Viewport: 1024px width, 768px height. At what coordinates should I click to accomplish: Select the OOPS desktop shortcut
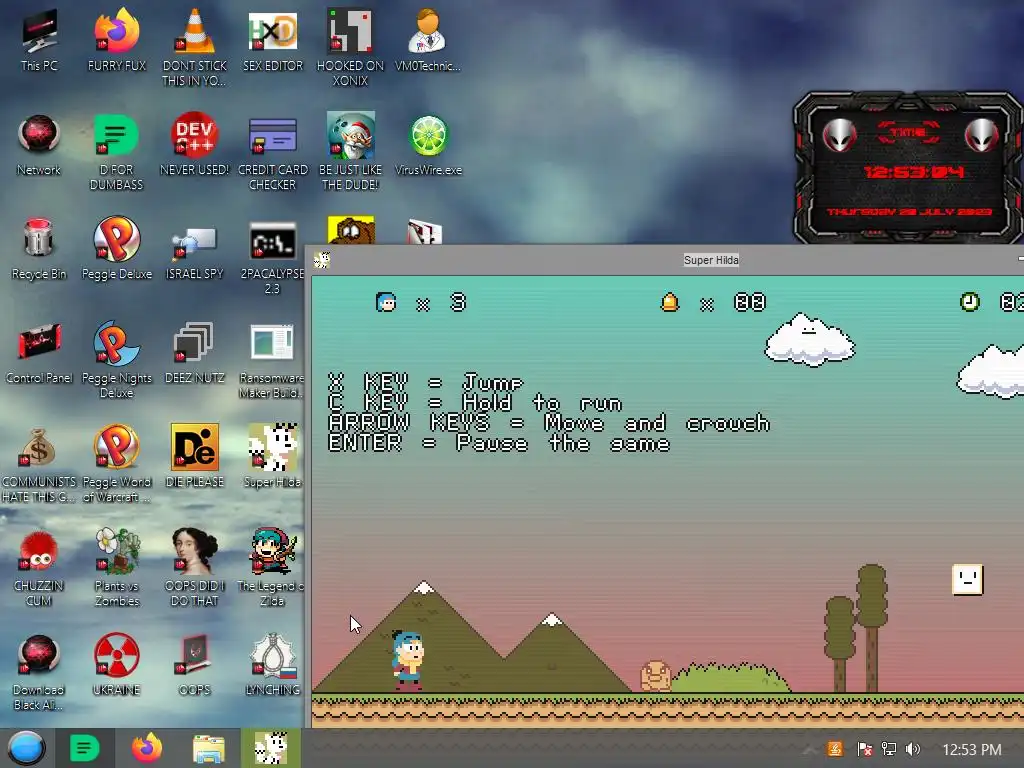195,664
